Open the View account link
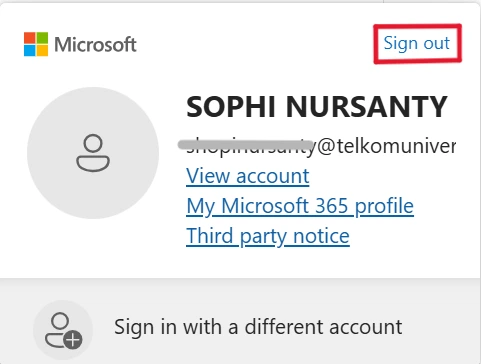Image resolution: width=481 pixels, height=364 pixels. tap(248, 176)
